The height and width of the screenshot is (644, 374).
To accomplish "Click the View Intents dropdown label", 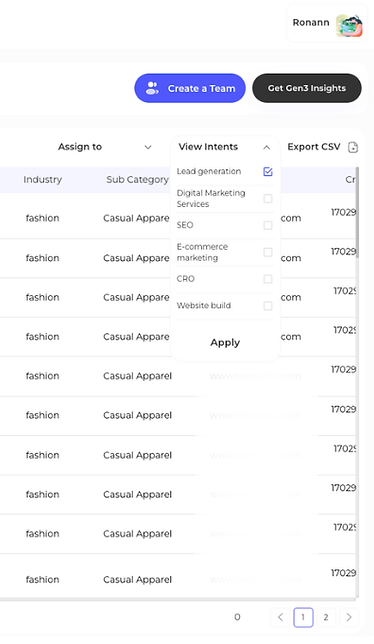I will click(208, 147).
